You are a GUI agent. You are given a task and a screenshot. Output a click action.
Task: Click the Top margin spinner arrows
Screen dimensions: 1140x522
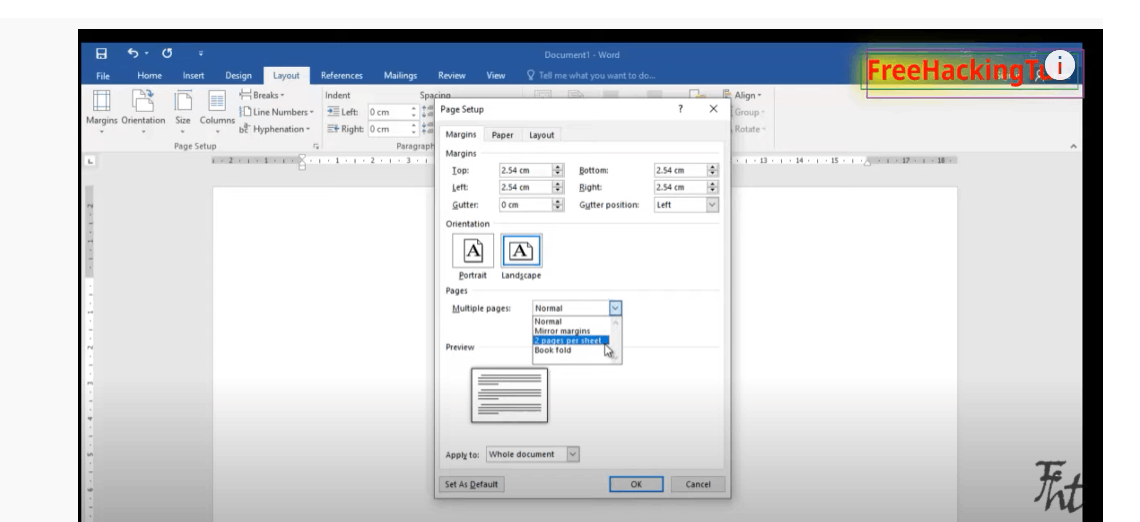click(x=558, y=170)
